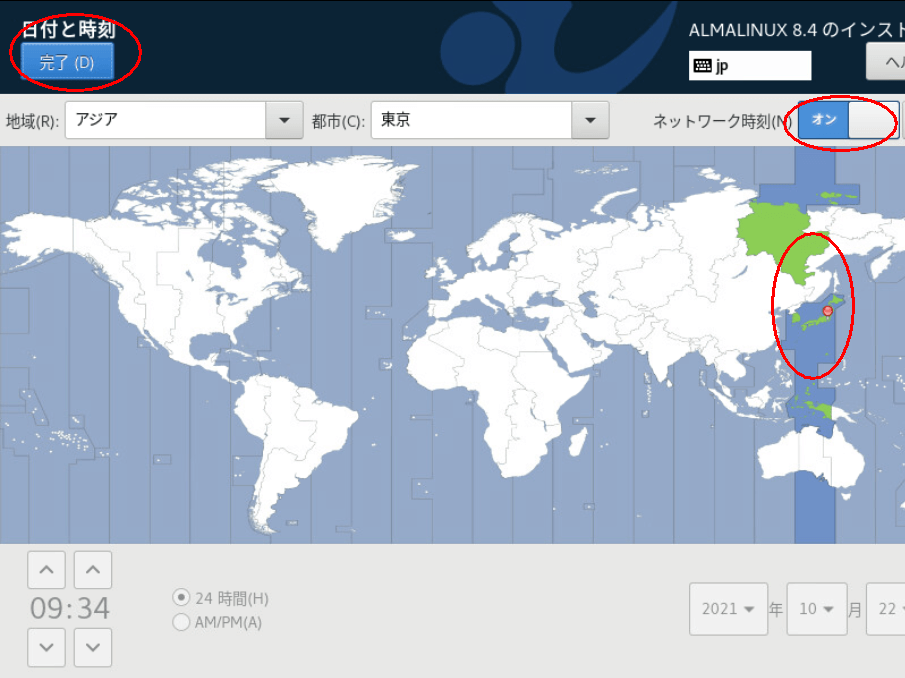Click the help button in header
Image resolution: width=905 pixels, height=678 pixels.
point(886,62)
